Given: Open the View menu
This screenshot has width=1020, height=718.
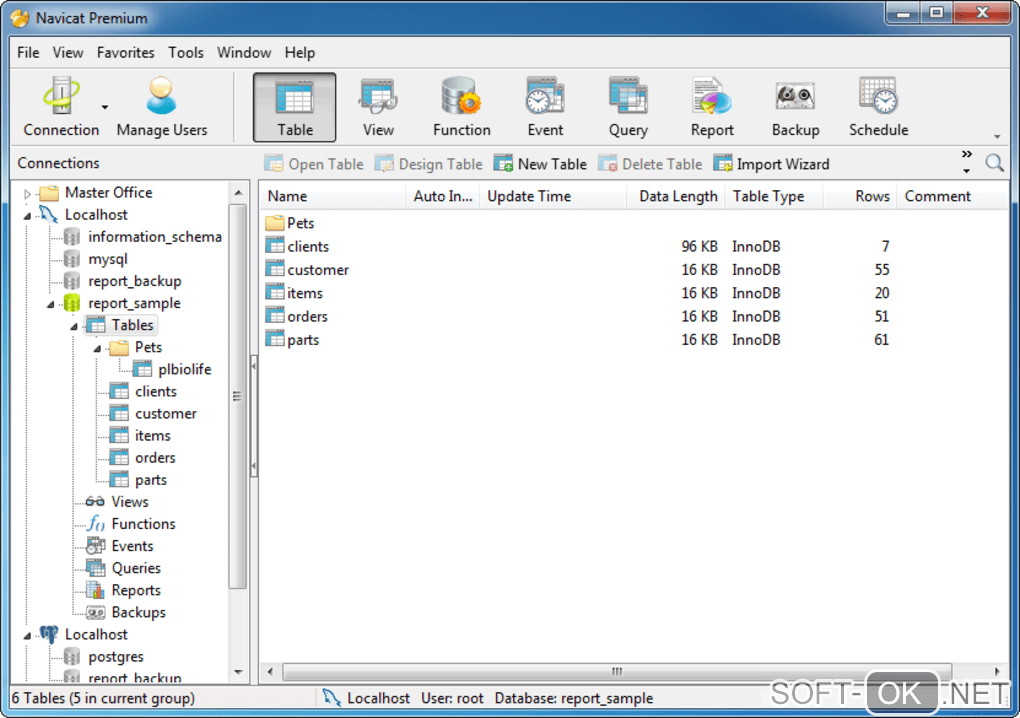Looking at the screenshot, I should tap(68, 52).
